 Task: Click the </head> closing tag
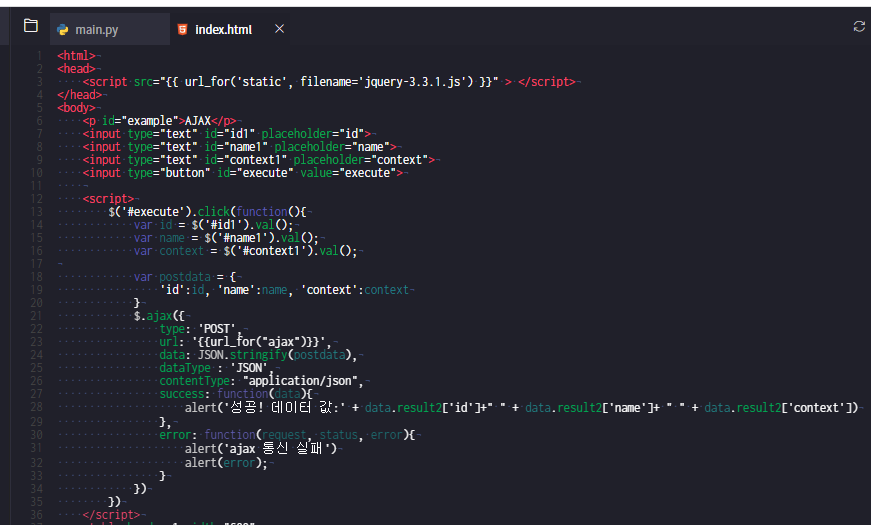pyautogui.click(x=79, y=95)
